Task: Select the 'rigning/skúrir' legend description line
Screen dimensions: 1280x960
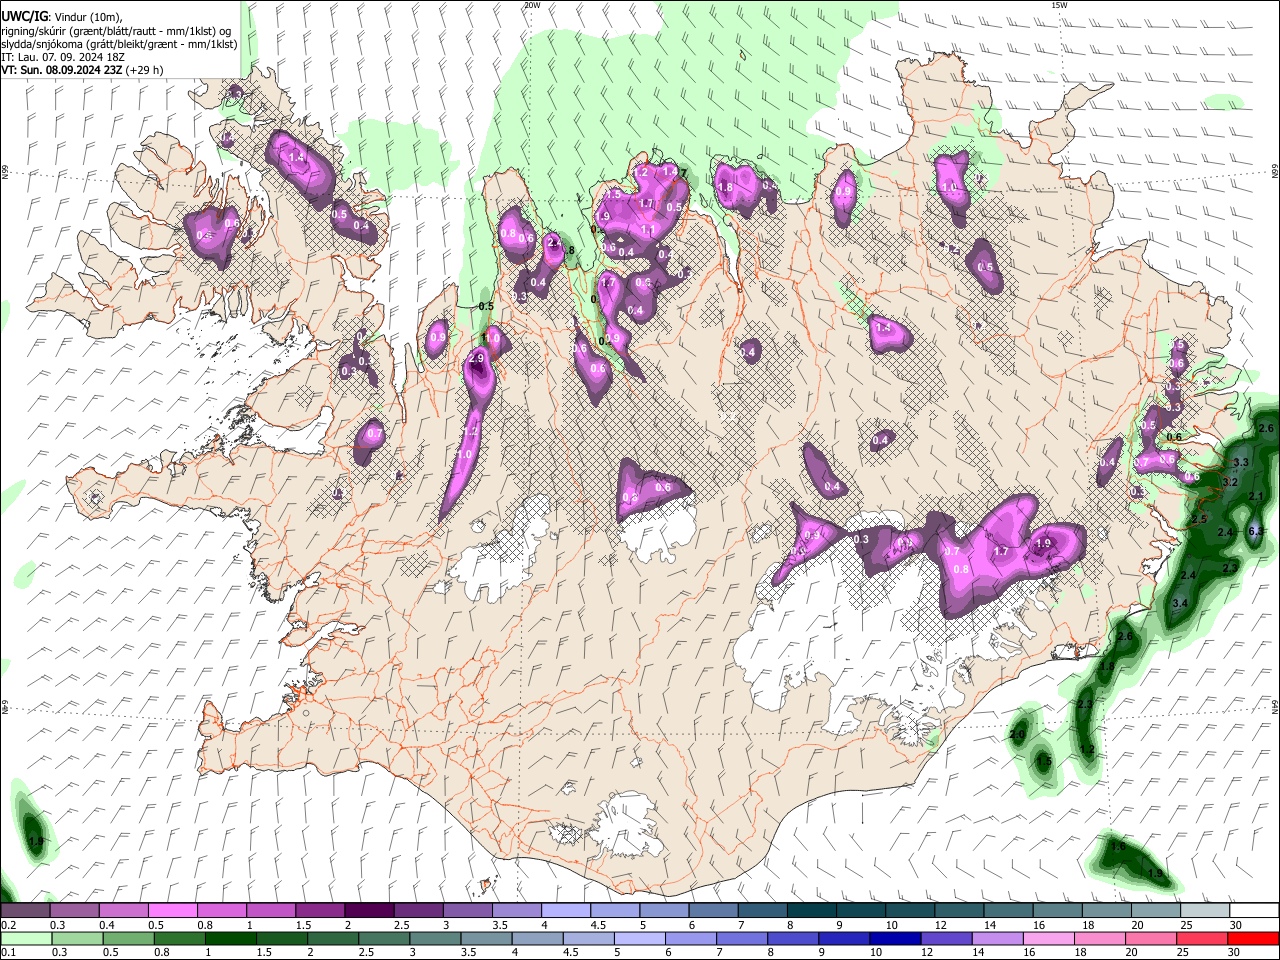Action: coord(115,31)
